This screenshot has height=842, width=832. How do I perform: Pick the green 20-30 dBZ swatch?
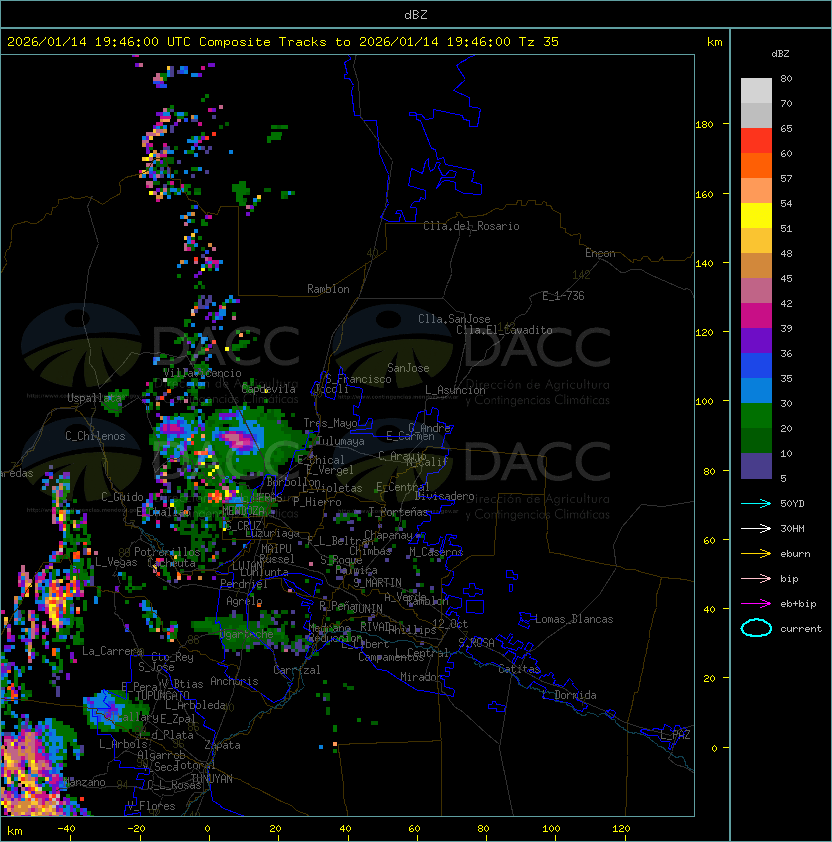pos(756,416)
